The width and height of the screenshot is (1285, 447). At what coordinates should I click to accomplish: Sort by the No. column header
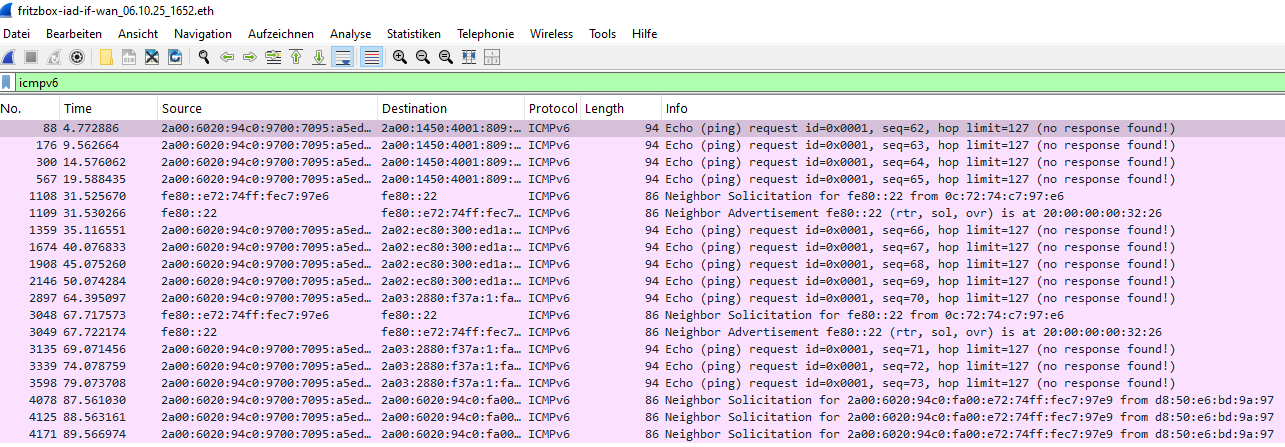pos(30,108)
